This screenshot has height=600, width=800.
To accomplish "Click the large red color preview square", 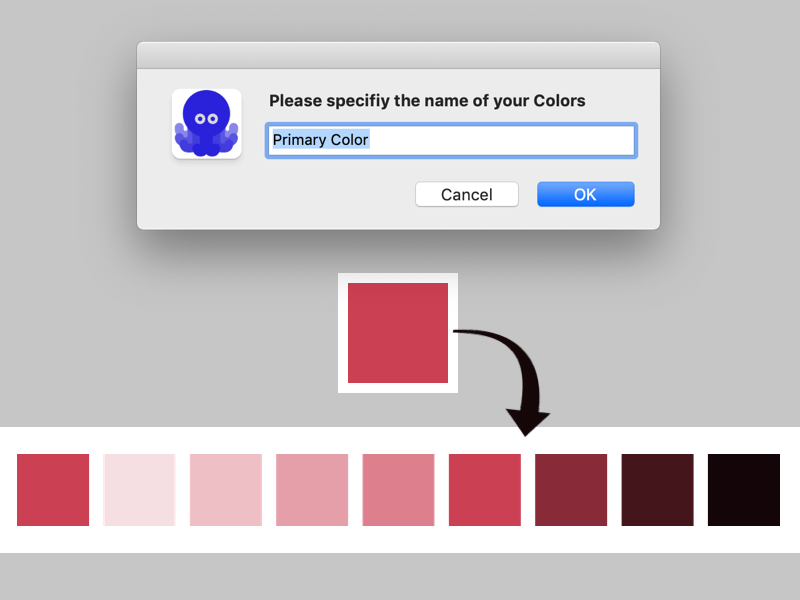I will pos(397,332).
